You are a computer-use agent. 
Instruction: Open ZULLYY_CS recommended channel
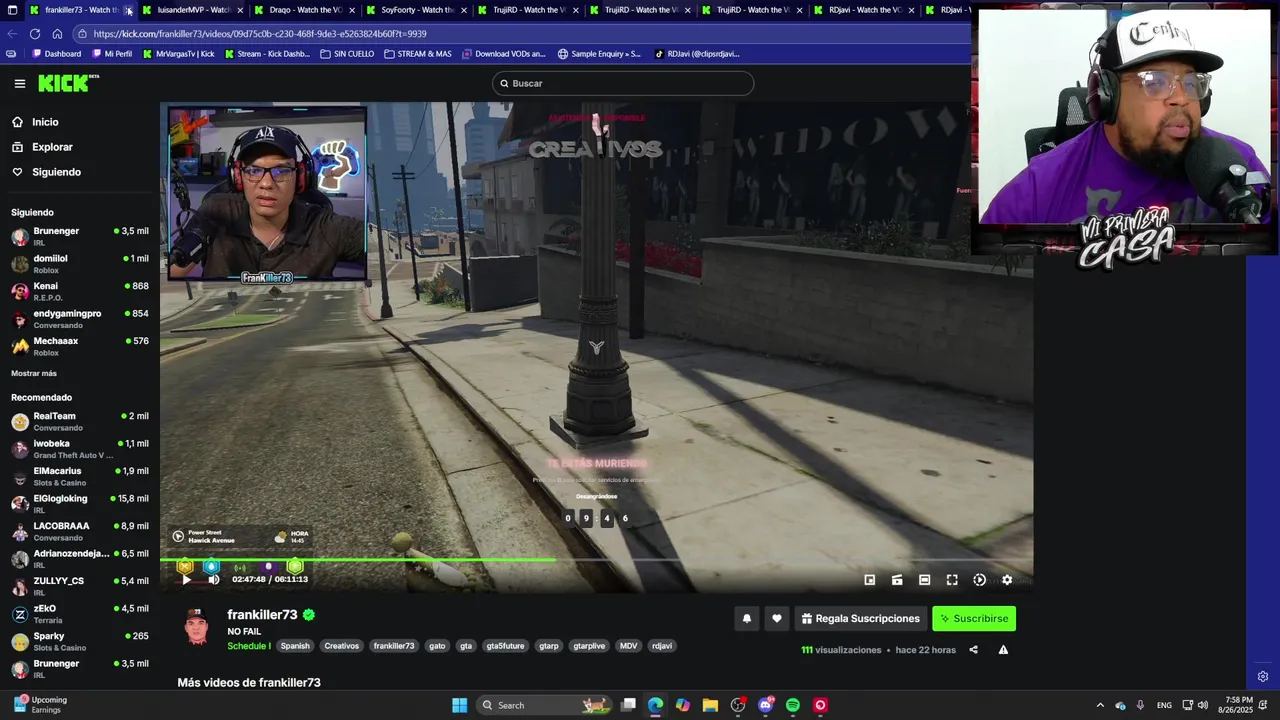pos(80,586)
